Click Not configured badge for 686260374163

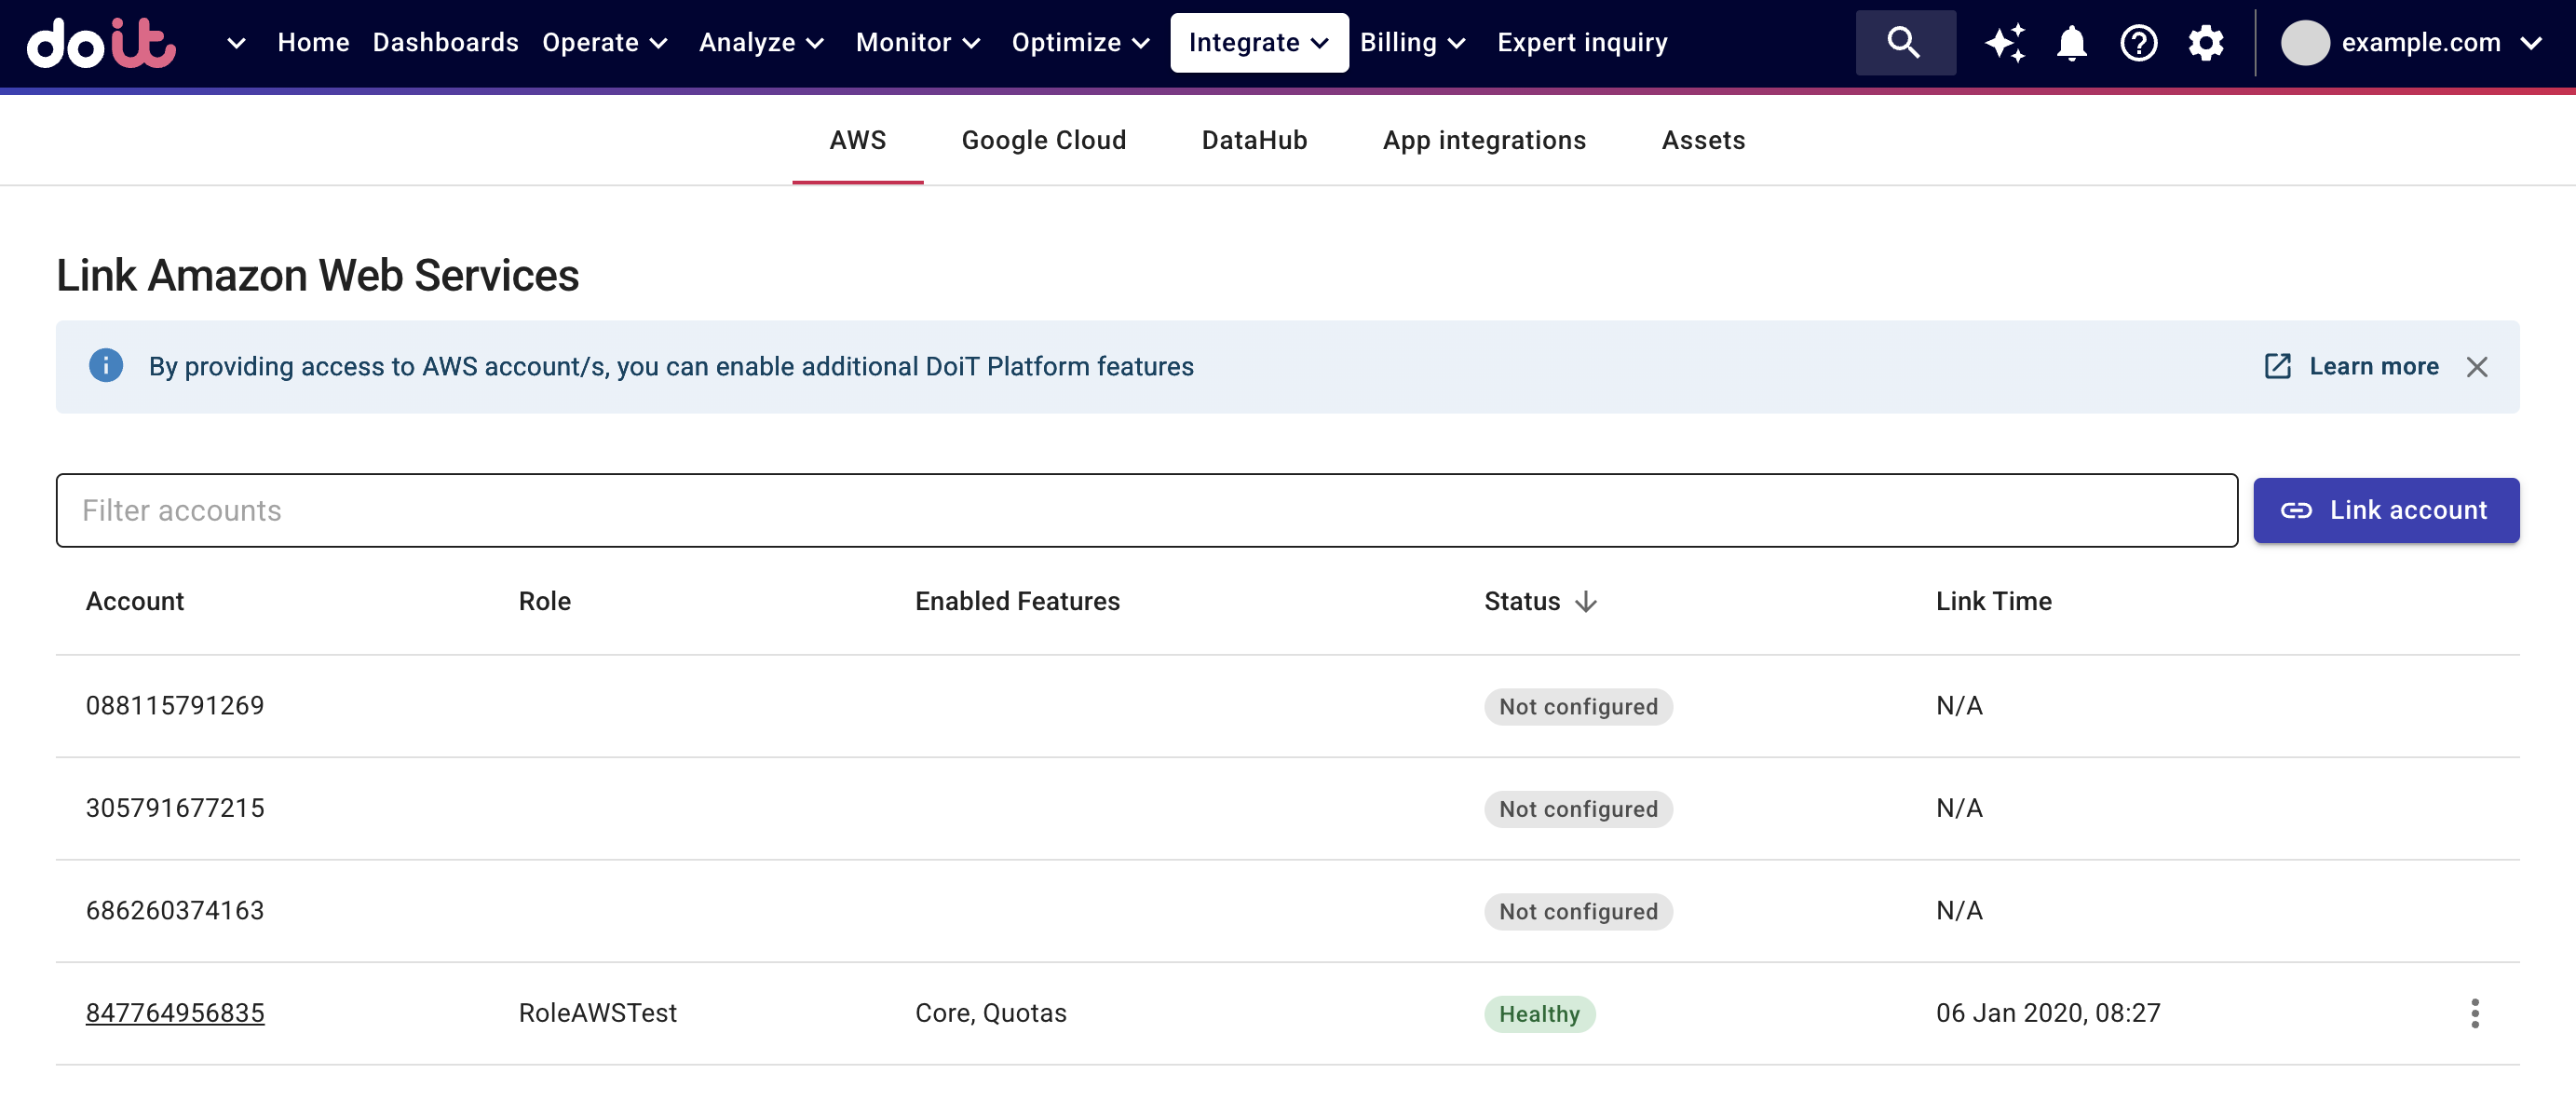coord(1578,911)
